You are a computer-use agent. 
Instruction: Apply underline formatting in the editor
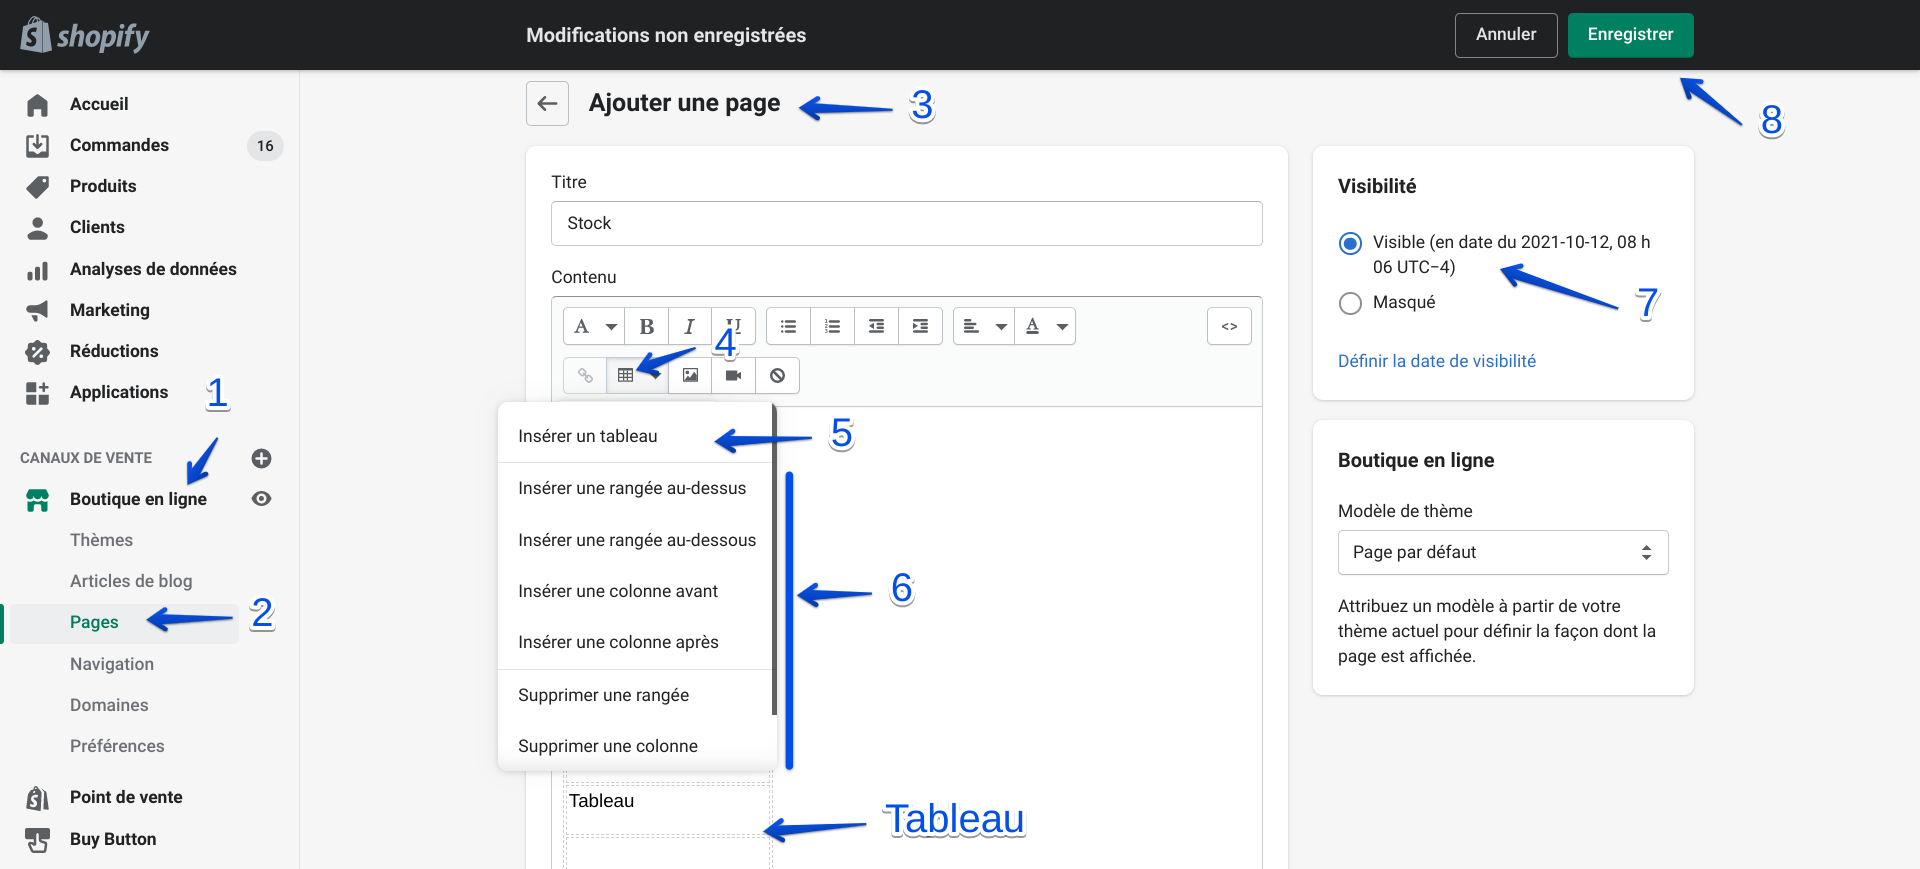[733, 326]
